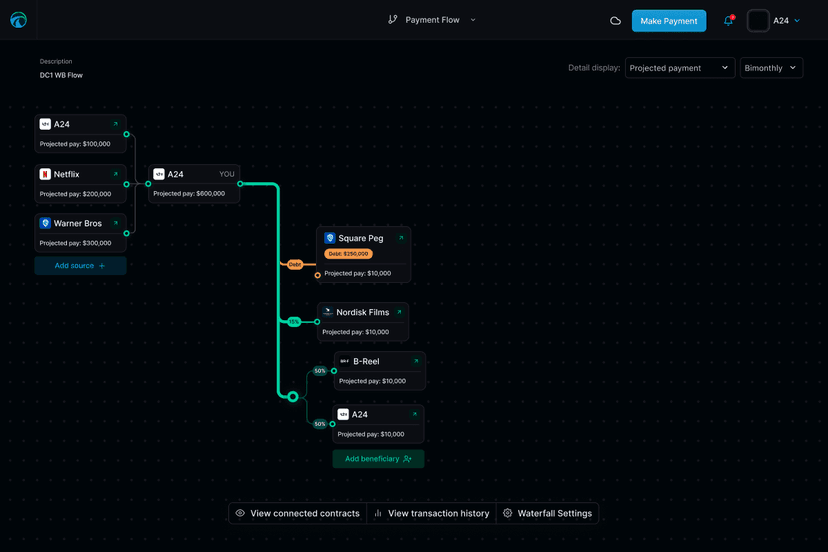Open Square Peg node's arrow link icon
Image resolution: width=828 pixels, height=552 pixels.
click(x=401, y=238)
